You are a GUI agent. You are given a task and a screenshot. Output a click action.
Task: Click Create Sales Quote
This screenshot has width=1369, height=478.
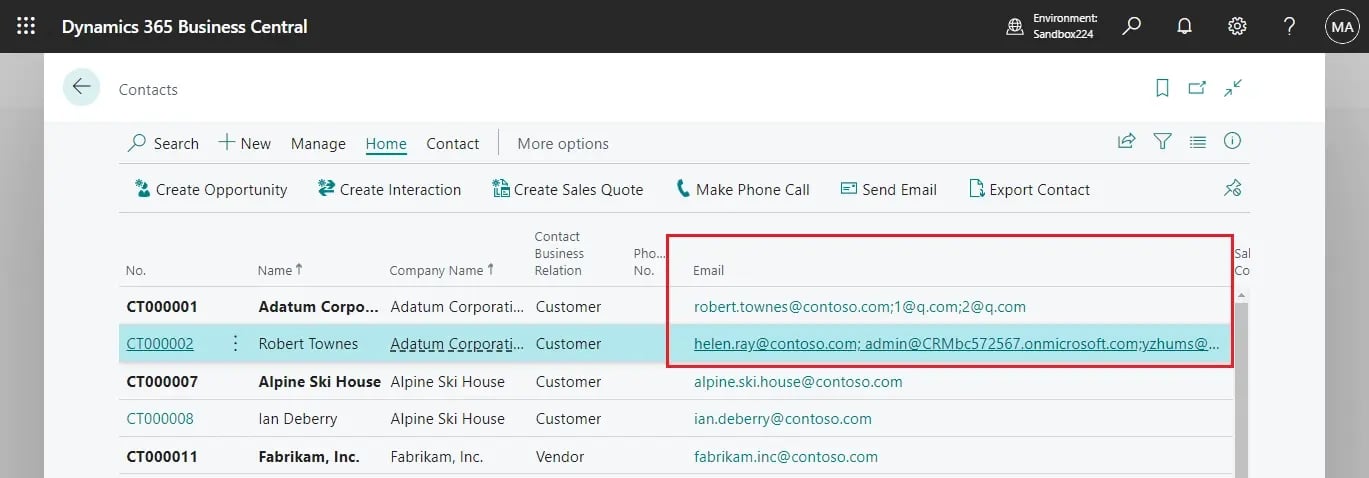567,189
